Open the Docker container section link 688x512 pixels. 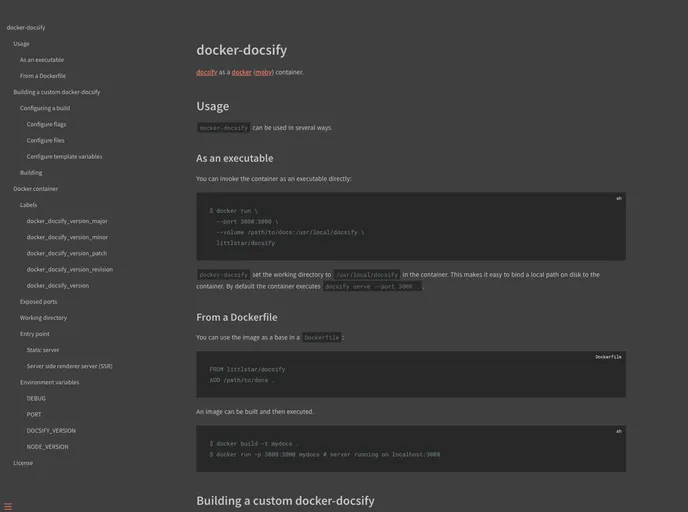[36, 189]
